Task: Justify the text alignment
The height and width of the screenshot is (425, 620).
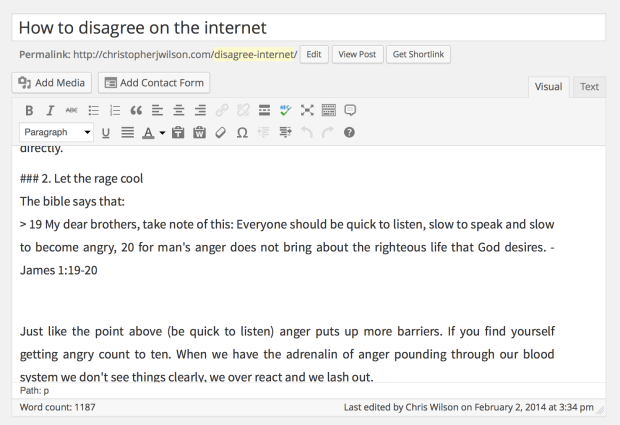Action: 127,132
